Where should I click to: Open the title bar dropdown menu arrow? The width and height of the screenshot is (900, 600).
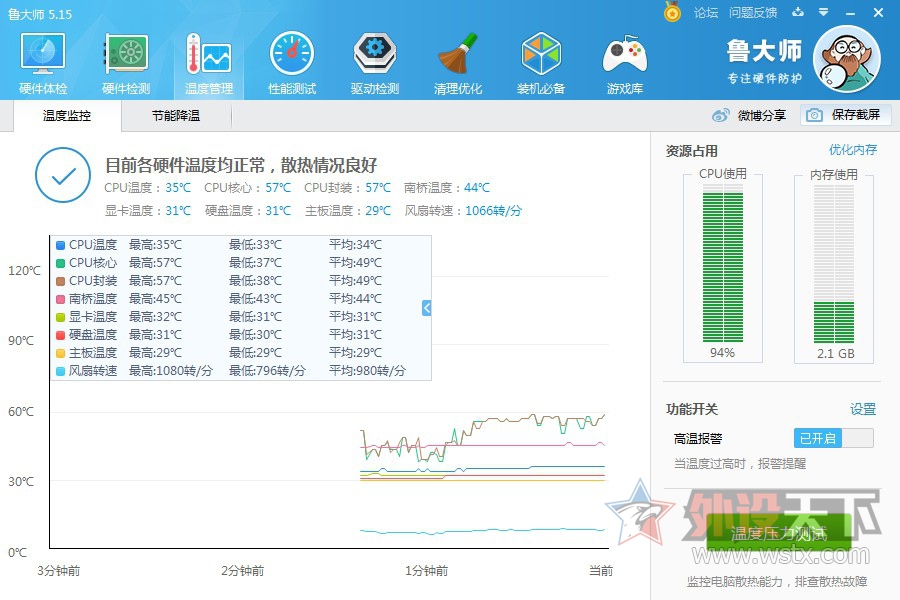coord(824,12)
